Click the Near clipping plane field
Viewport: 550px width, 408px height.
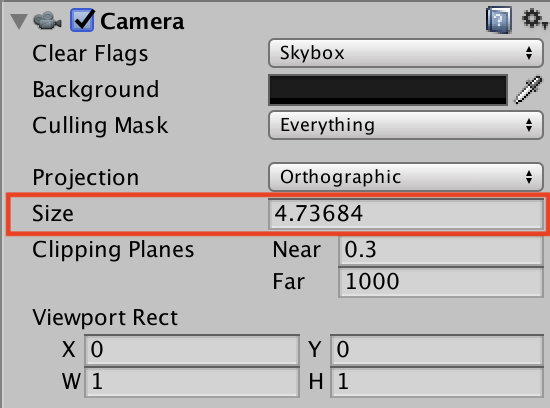[441, 250]
